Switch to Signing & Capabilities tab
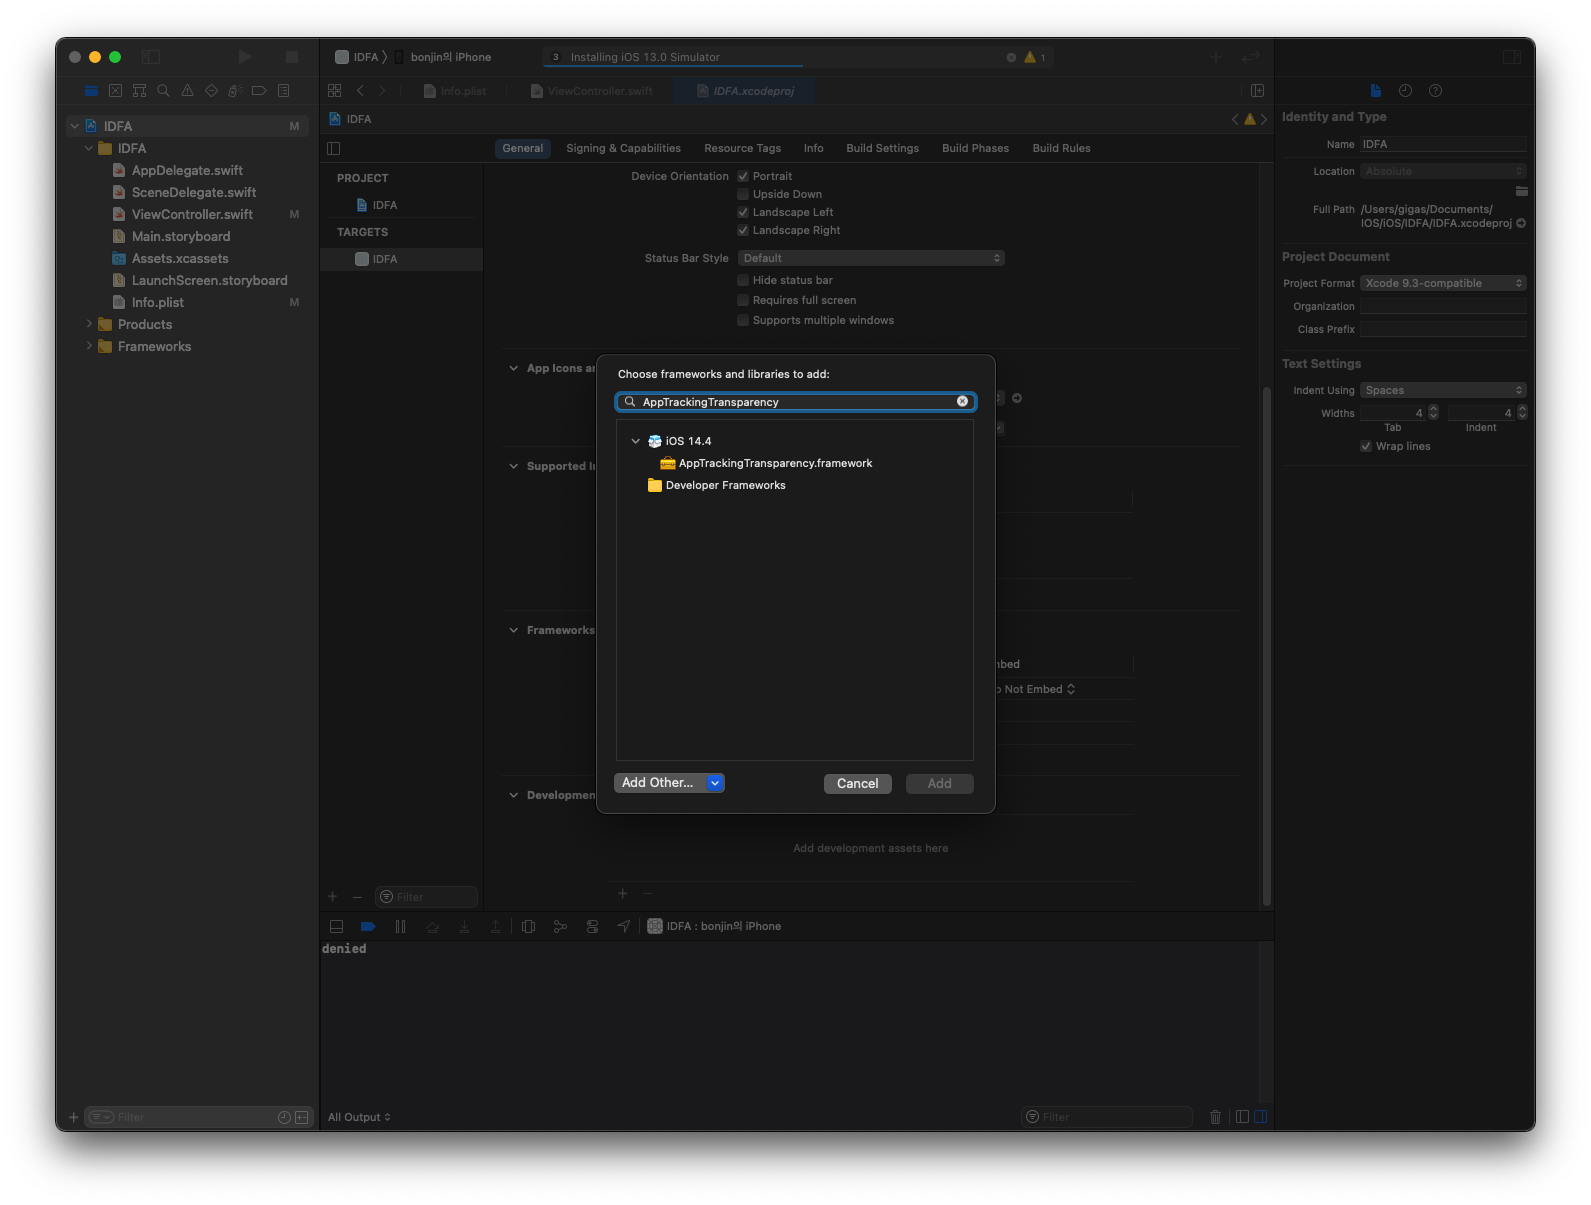Image resolution: width=1591 pixels, height=1205 pixels. [623, 148]
